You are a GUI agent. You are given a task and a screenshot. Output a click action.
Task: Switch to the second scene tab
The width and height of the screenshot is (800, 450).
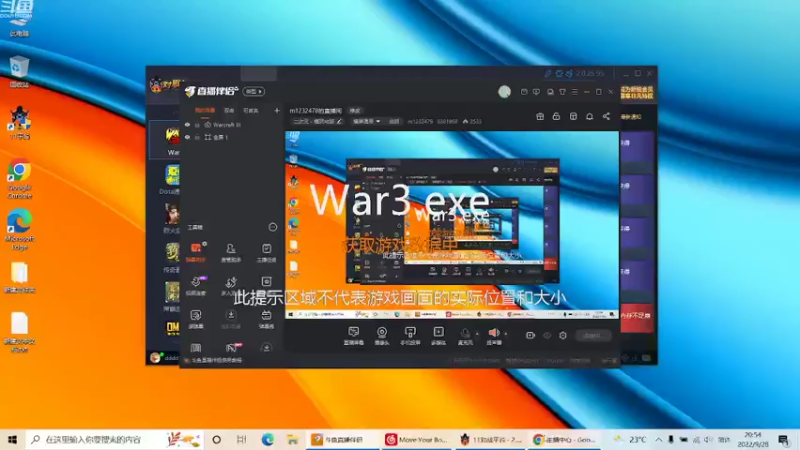click(x=229, y=110)
